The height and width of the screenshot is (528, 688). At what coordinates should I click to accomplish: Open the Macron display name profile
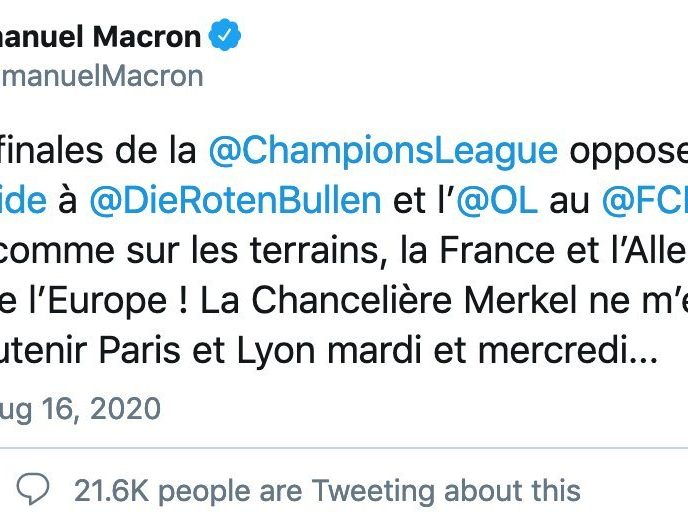pos(100,37)
